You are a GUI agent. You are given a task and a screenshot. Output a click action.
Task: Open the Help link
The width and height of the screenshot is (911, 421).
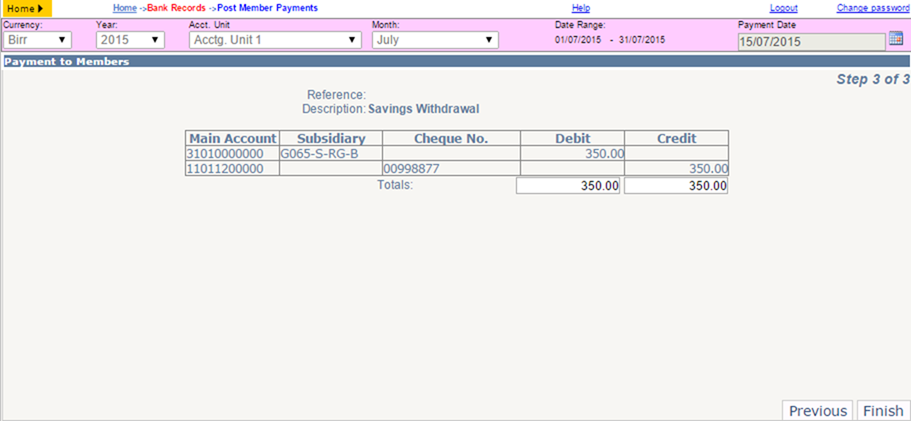pyautogui.click(x=581, y=8)
